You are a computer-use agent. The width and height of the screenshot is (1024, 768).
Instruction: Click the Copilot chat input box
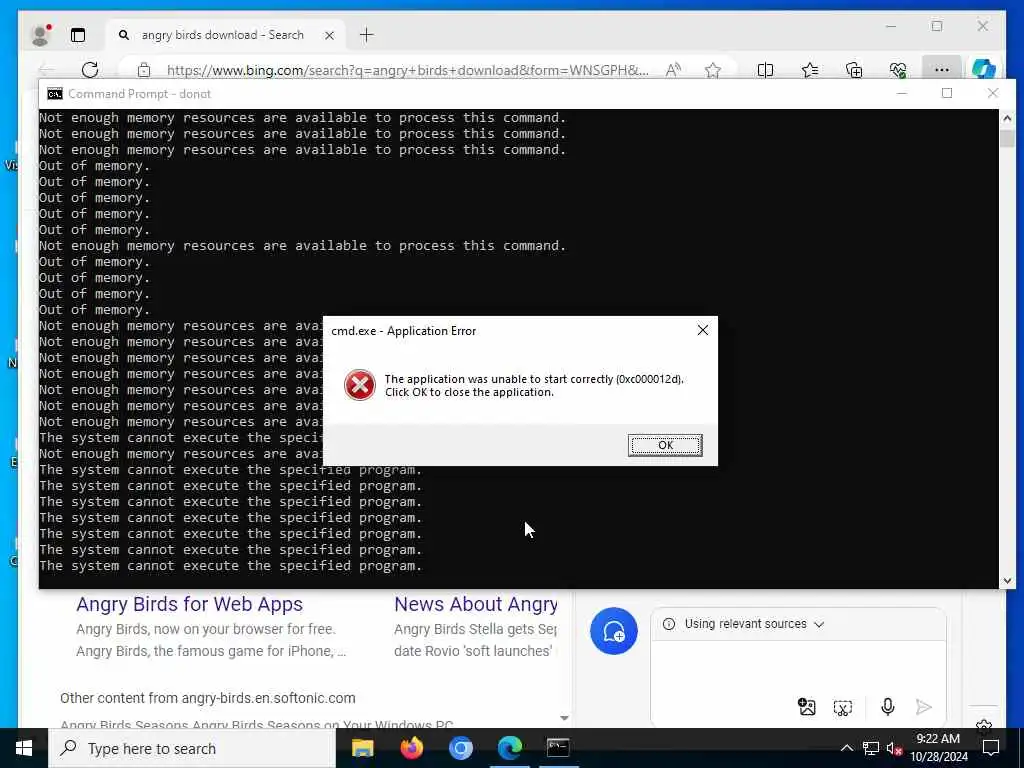point(798,666)
